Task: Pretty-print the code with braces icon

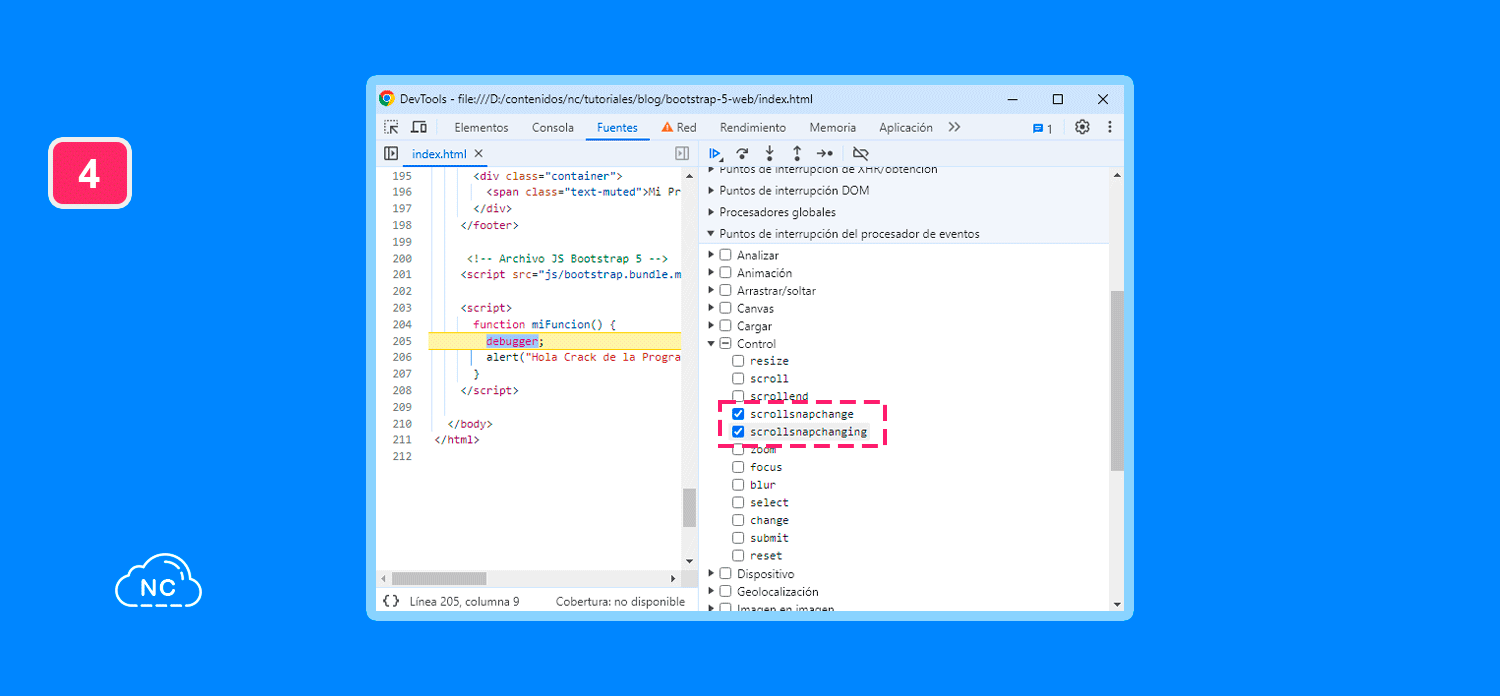Action: click(x=390, y=601)
